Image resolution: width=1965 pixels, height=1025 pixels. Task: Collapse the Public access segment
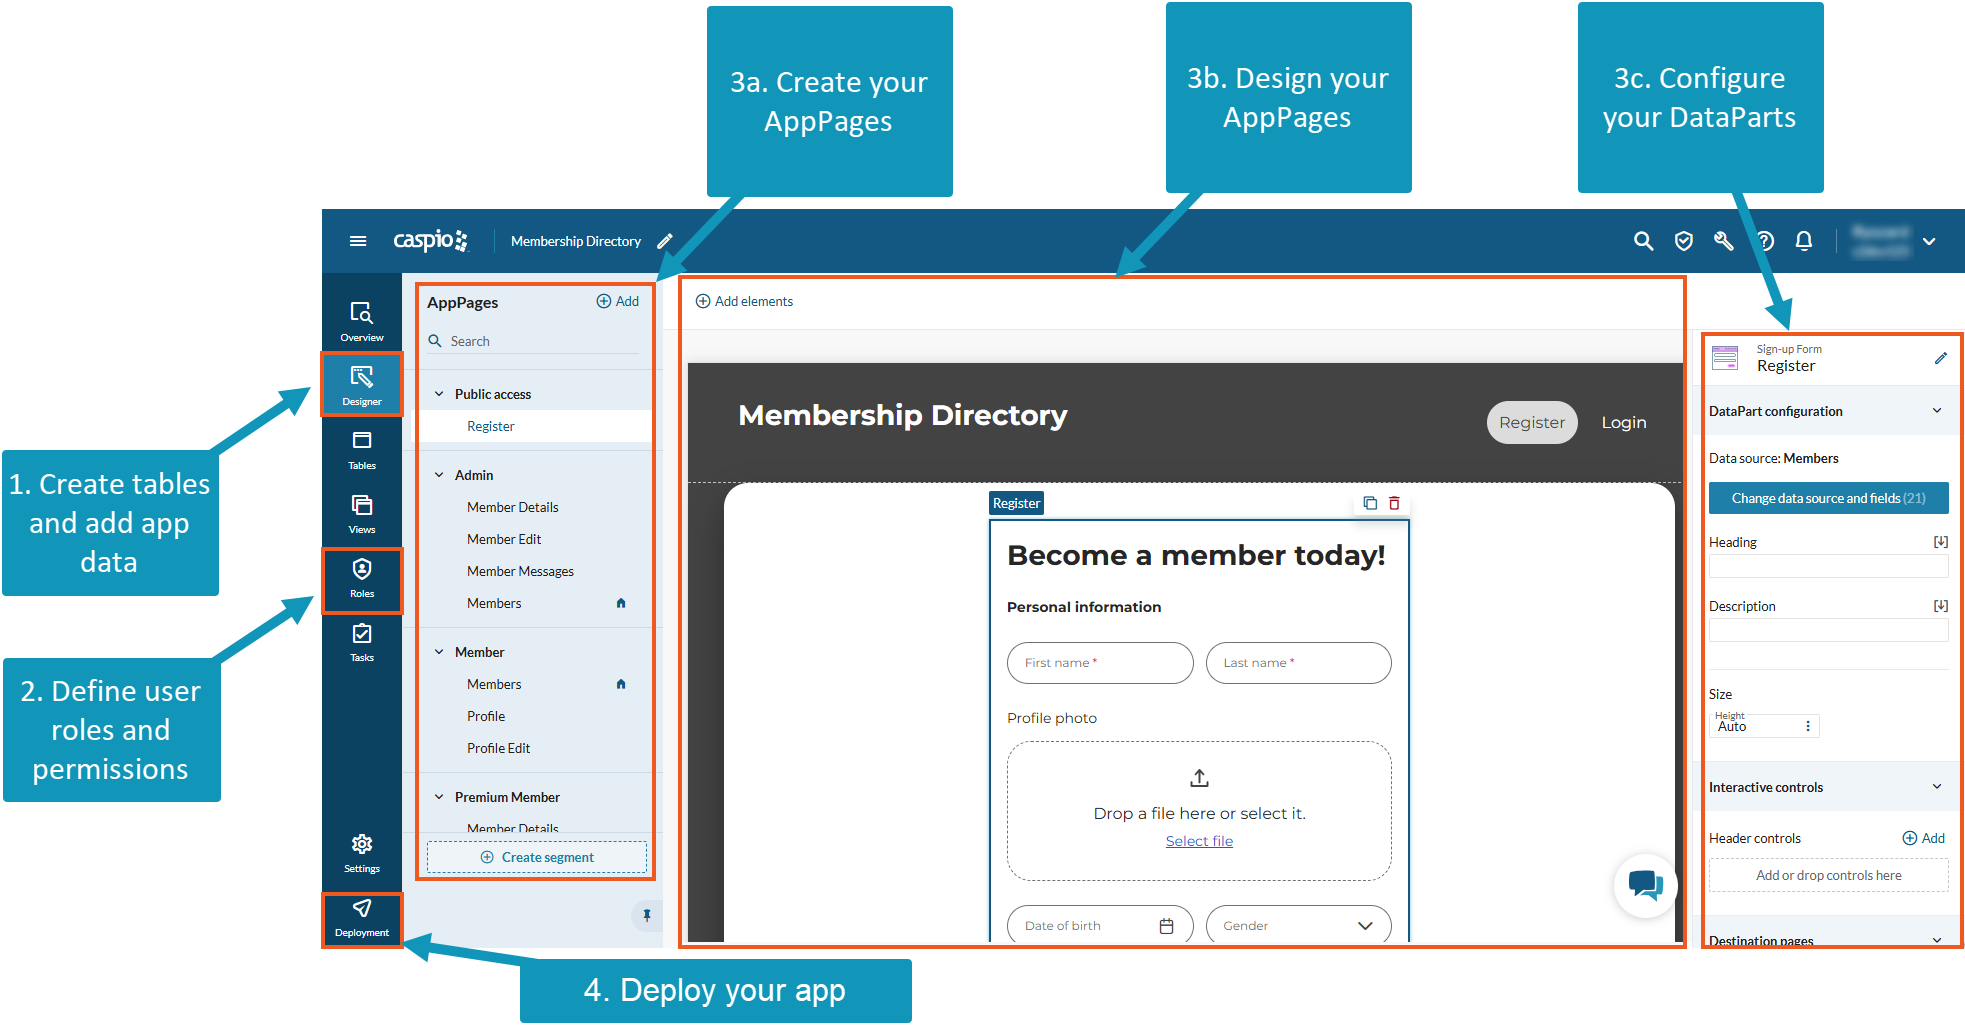pyautogui.click(x=439, y=394)
